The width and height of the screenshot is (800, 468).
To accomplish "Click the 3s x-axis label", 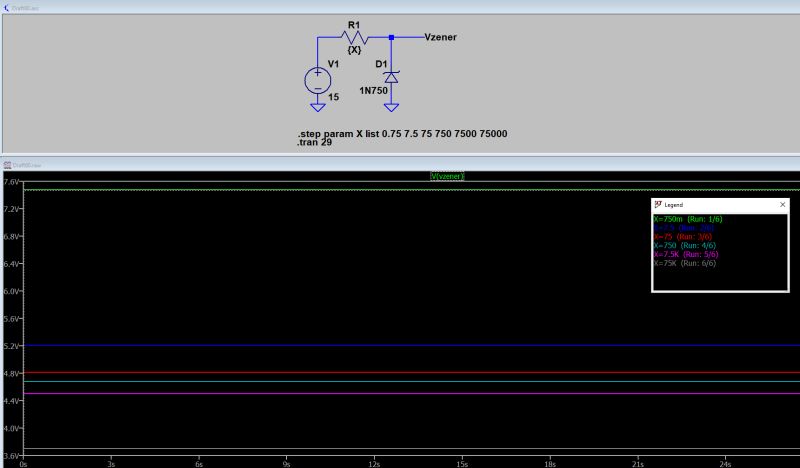I will (x=111, y=464).
